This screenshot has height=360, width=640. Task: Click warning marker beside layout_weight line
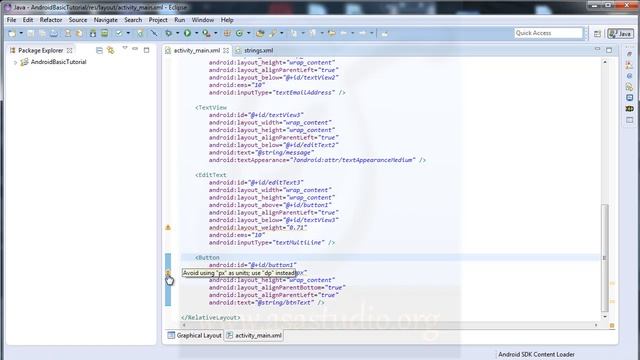[x=168, y=227]
